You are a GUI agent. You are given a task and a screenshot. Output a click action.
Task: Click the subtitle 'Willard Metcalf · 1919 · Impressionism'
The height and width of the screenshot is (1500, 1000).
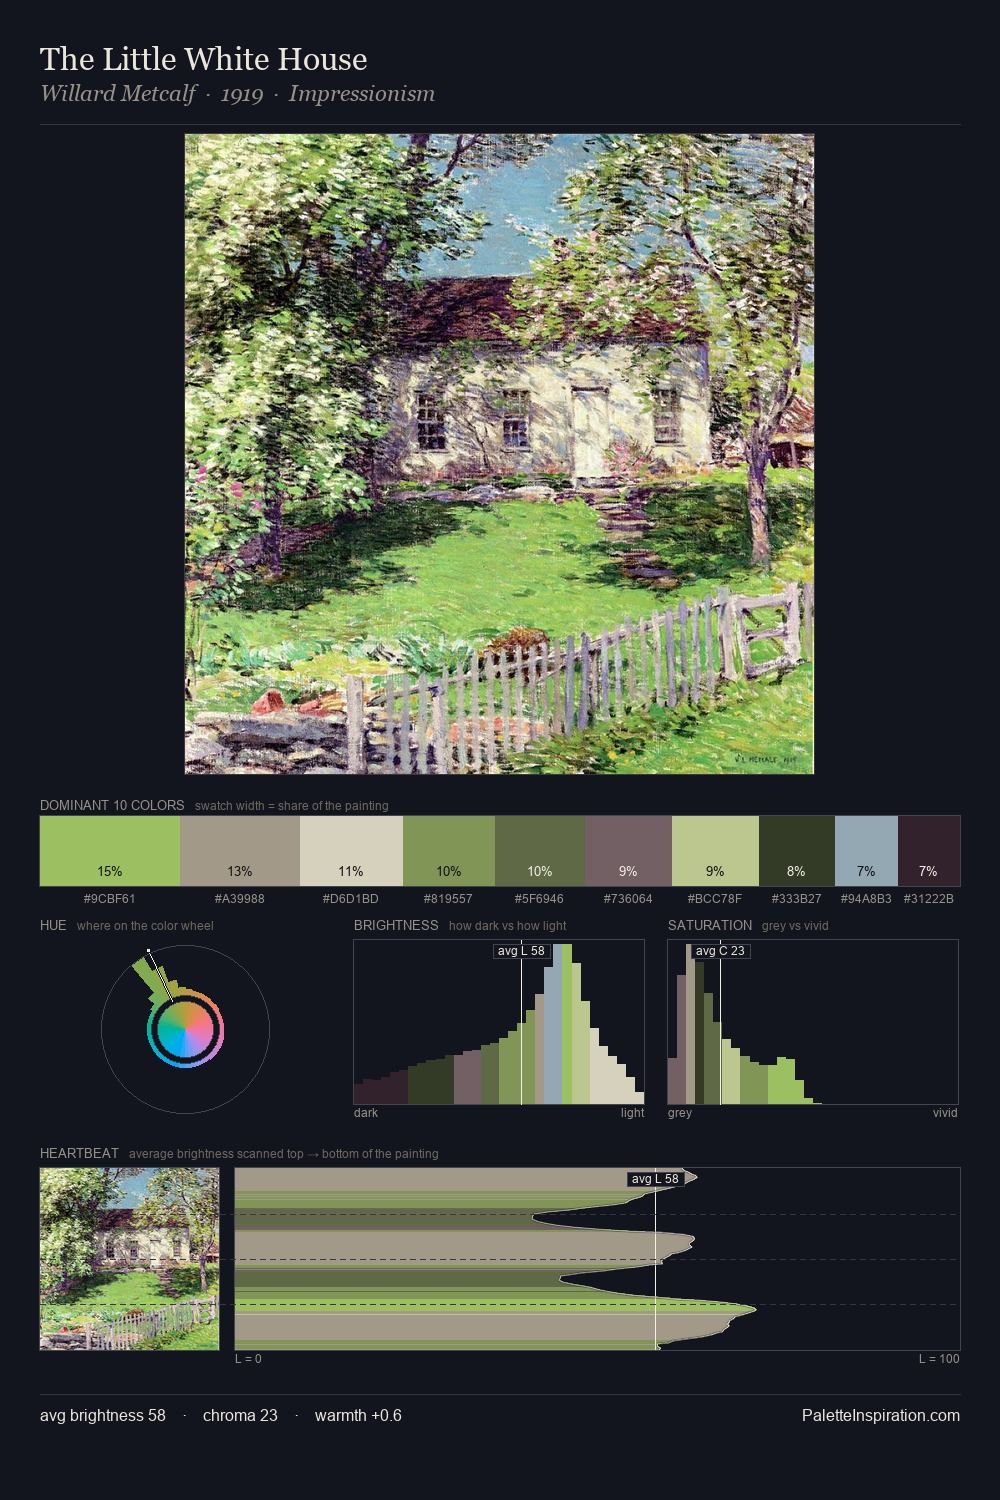click(238, 94)
